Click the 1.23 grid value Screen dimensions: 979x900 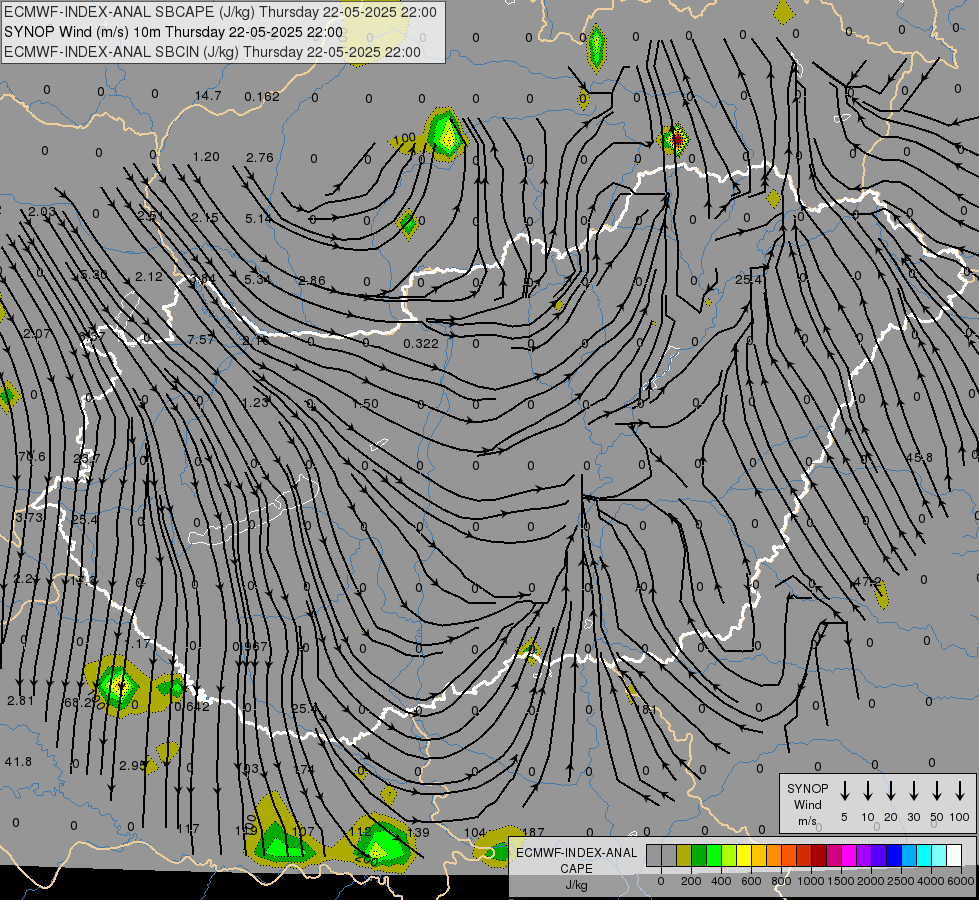(255, 402)
